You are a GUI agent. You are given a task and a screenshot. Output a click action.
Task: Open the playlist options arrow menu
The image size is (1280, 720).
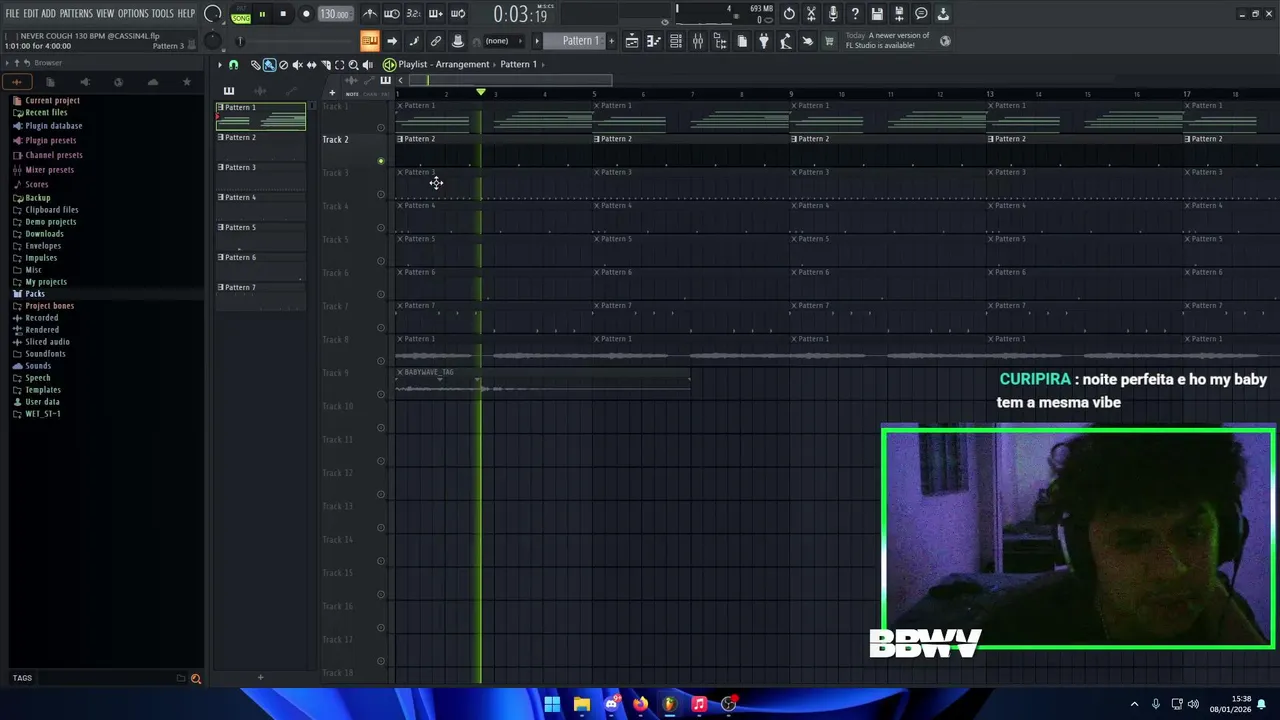point(220,65)
